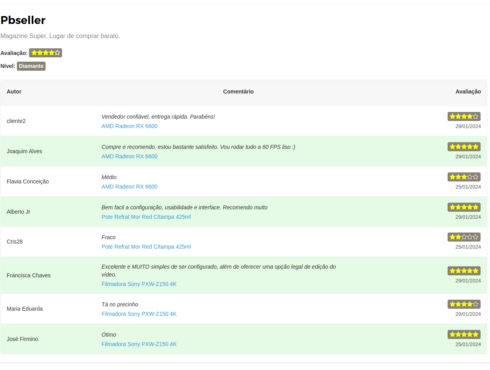Click cliente2's four-star rating badge
The width and height of the screenshot is (490, 370).
464,116
